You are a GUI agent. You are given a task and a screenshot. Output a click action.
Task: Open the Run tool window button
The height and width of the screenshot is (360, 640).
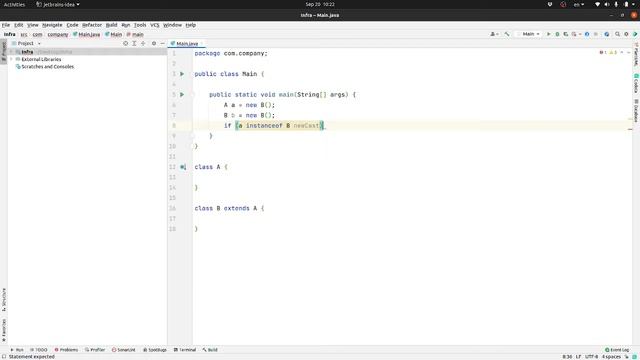pyautogui.click(x=17, y=350)
